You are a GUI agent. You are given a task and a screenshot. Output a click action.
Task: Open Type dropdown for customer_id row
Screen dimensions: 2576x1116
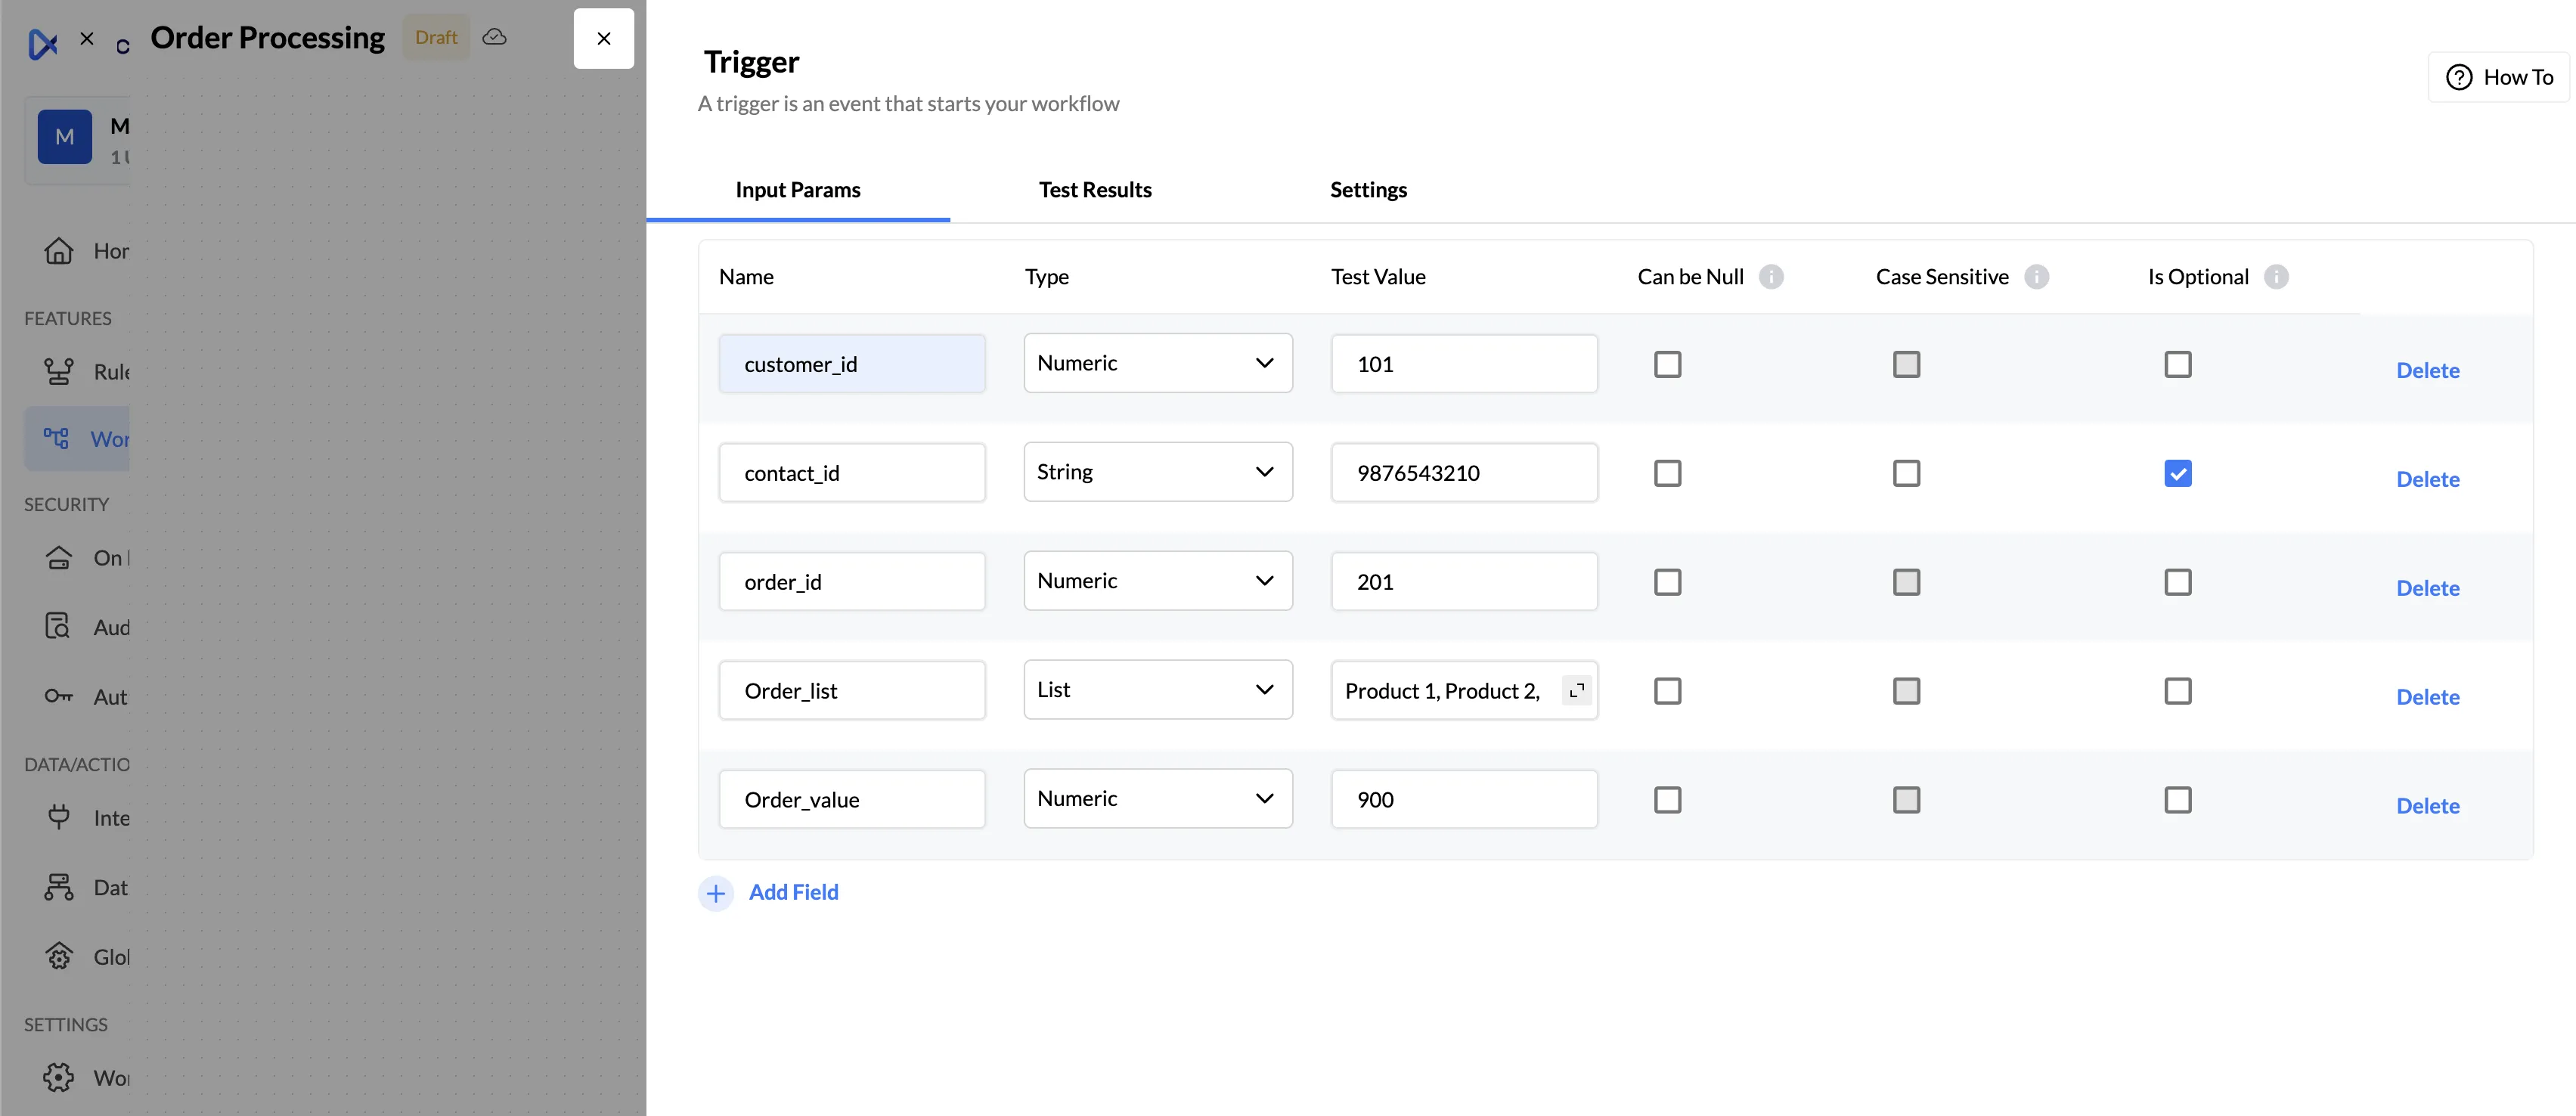[x=1157, y=363]
